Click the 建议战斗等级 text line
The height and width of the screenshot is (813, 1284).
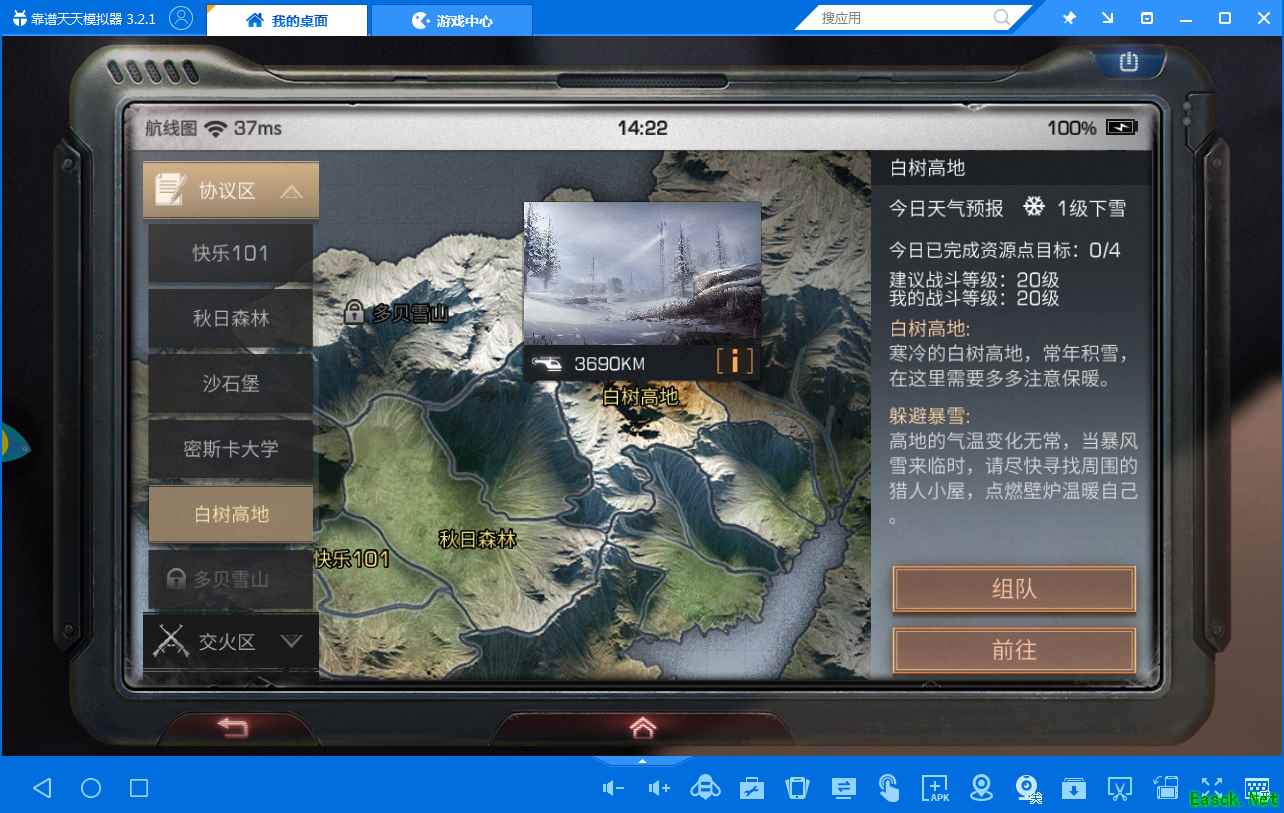click(974, 280)
